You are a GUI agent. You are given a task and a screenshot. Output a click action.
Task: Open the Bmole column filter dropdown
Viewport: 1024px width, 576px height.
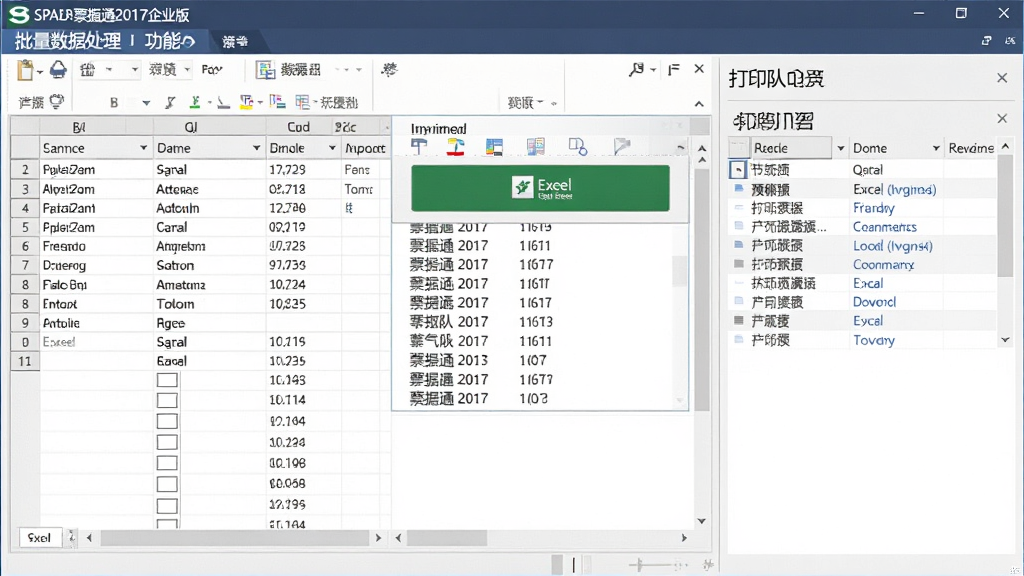coord(332,148)
